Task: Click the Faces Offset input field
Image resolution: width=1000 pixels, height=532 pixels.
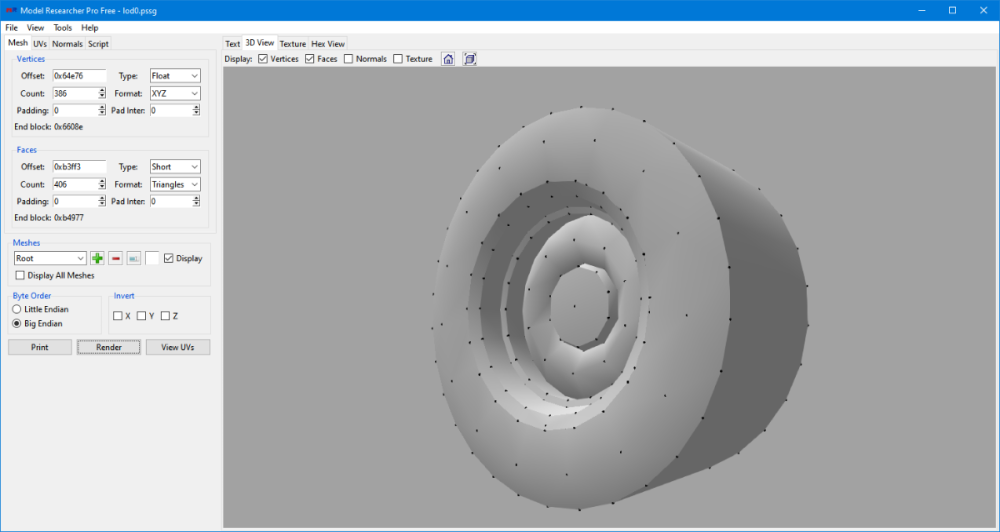Action: pyautogui.click(x=80, y=166)
